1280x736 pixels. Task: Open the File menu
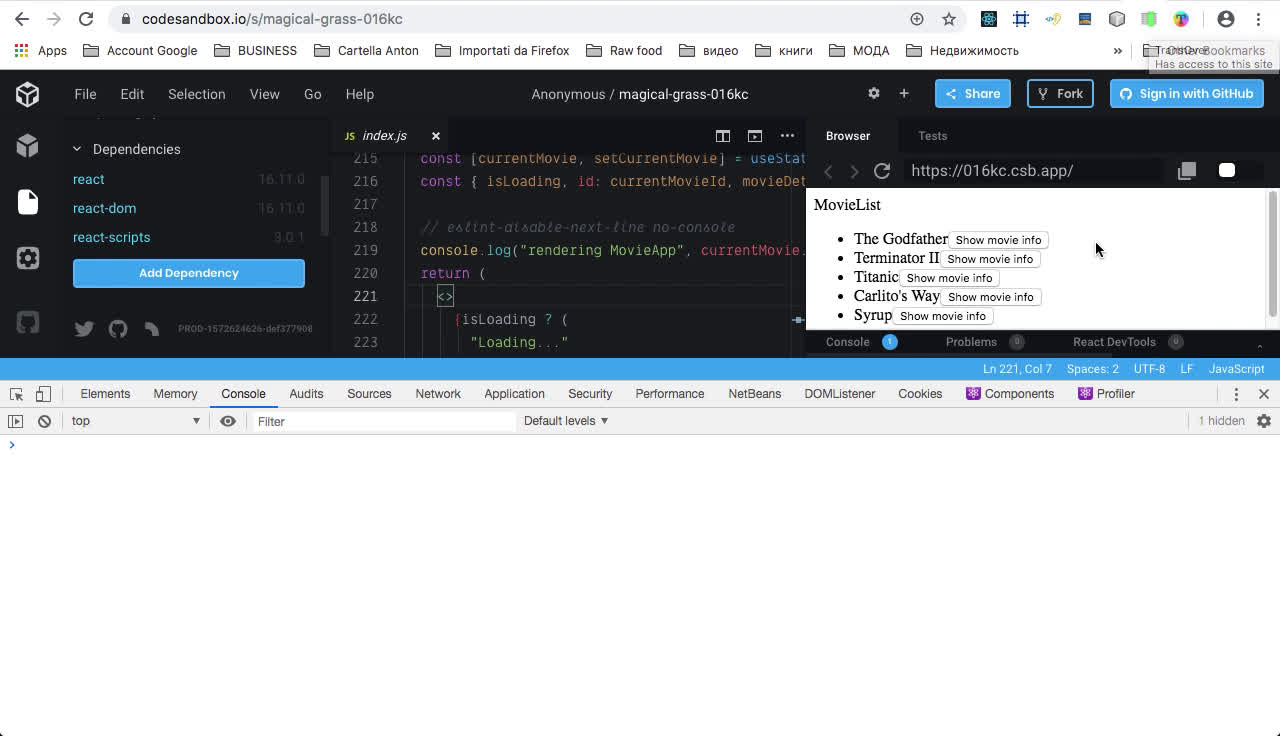pyautogui.click(x=85, y=94)
